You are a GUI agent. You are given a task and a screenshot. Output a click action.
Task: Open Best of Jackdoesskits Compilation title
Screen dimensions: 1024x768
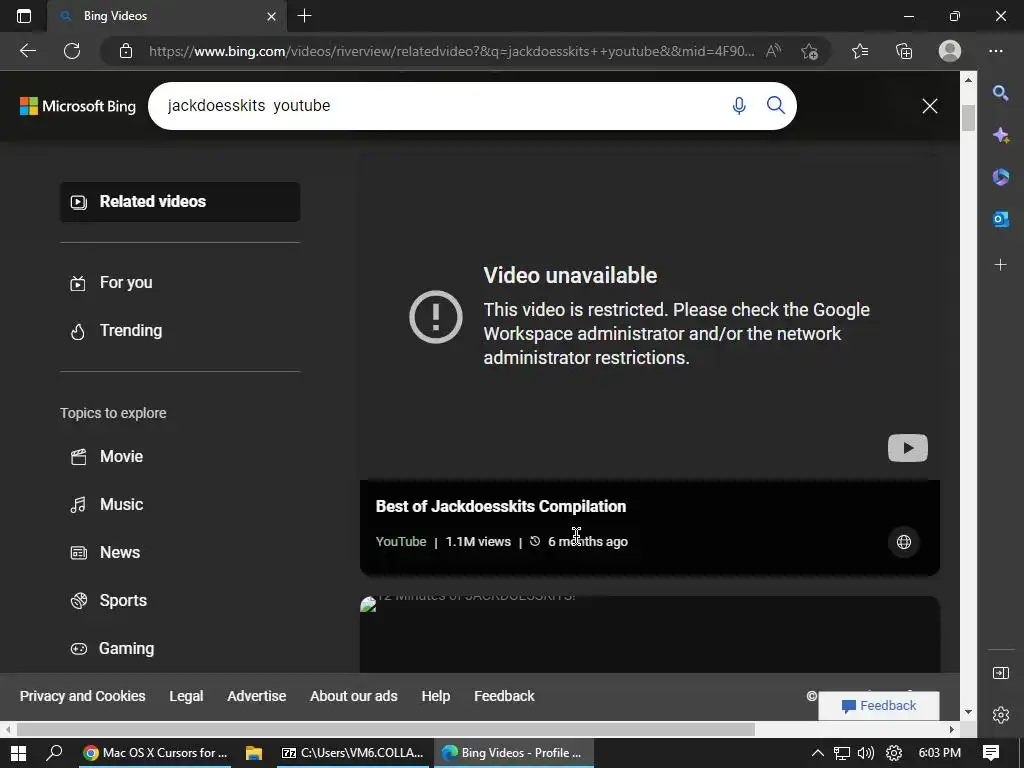(501, 506)
